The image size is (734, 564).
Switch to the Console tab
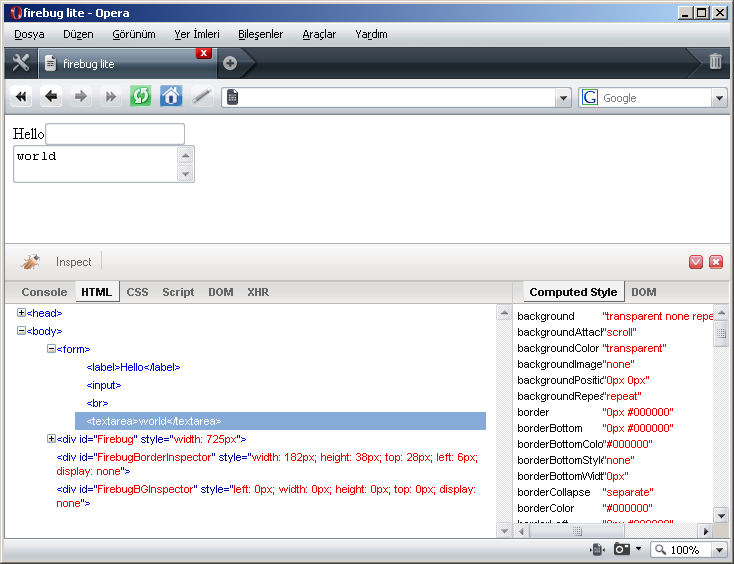[44, 292]
